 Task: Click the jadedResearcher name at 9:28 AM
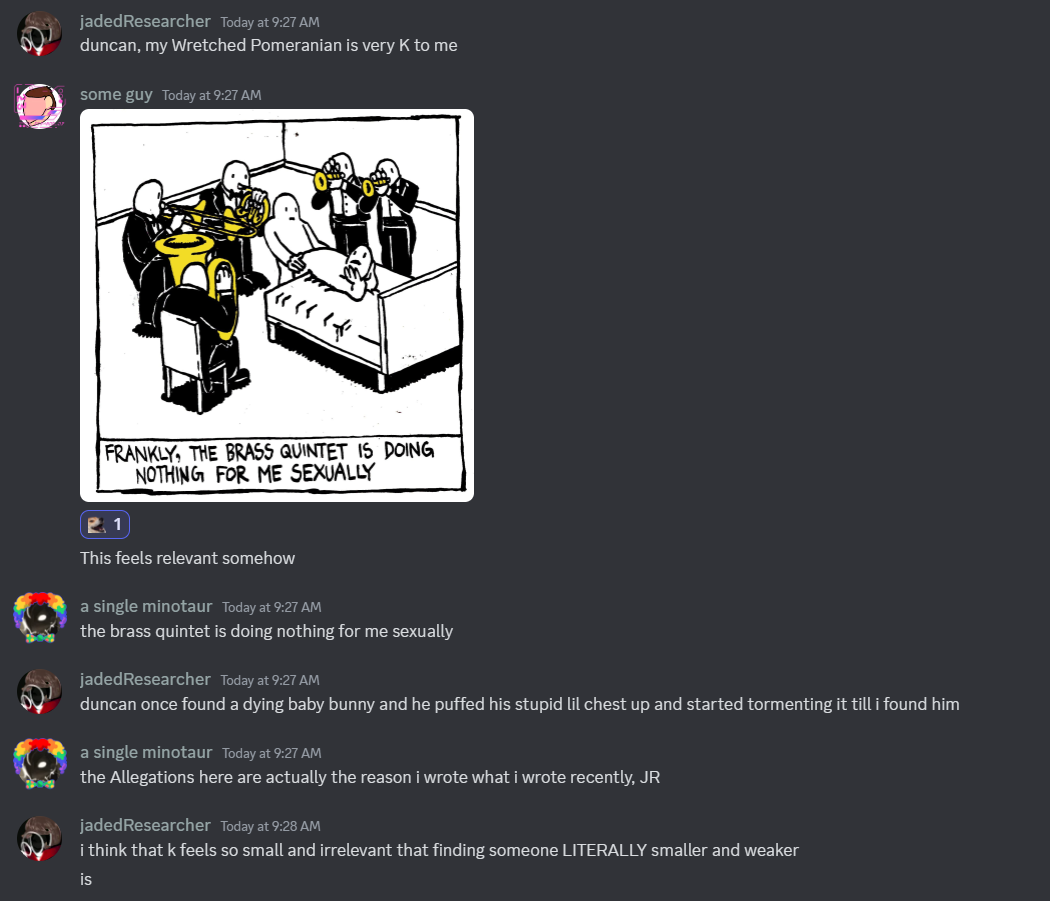pos(145,825)
